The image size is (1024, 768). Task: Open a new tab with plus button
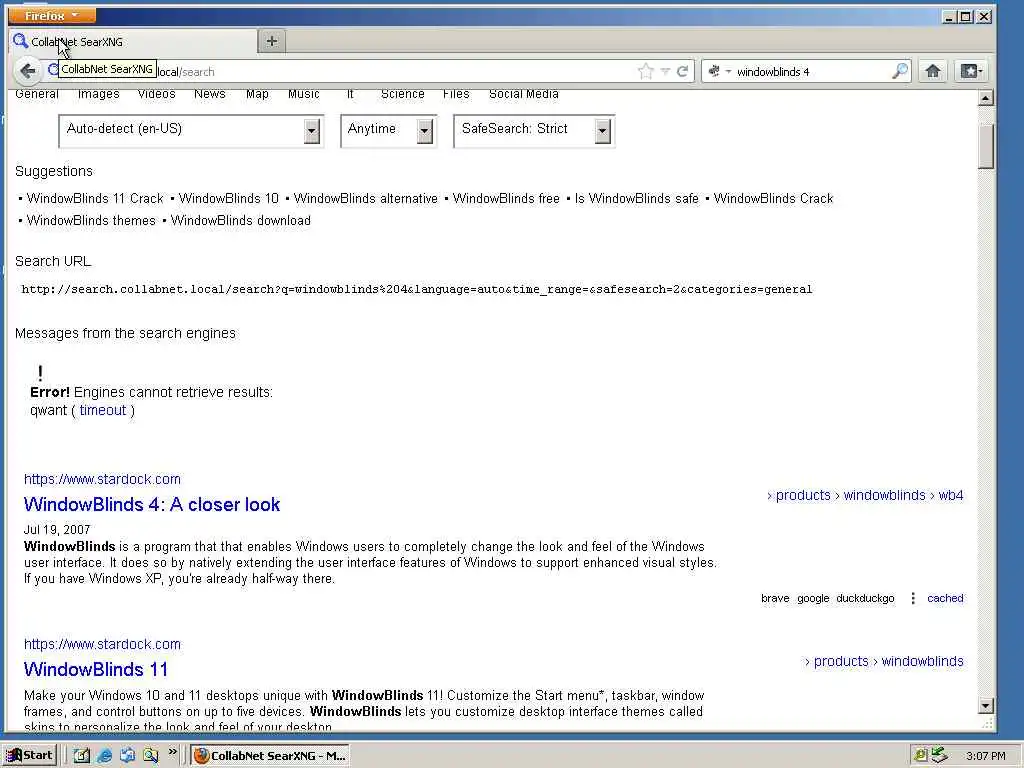(272, 41)
